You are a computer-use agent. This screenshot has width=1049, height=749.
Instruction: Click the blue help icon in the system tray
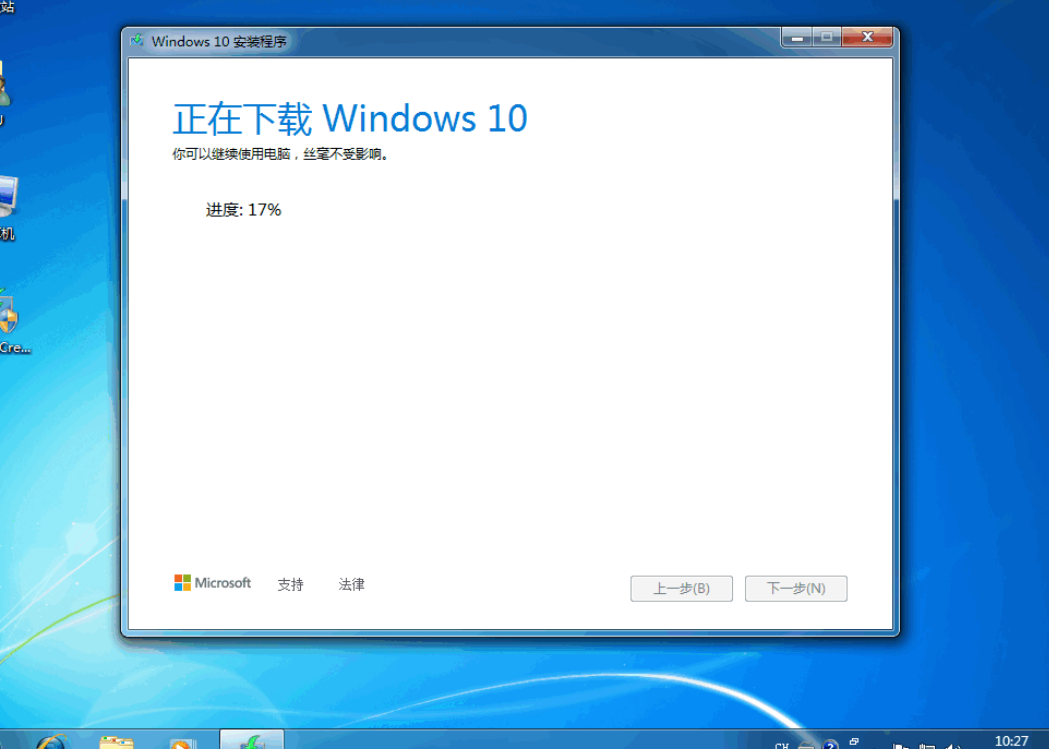[x=830, y=744]
